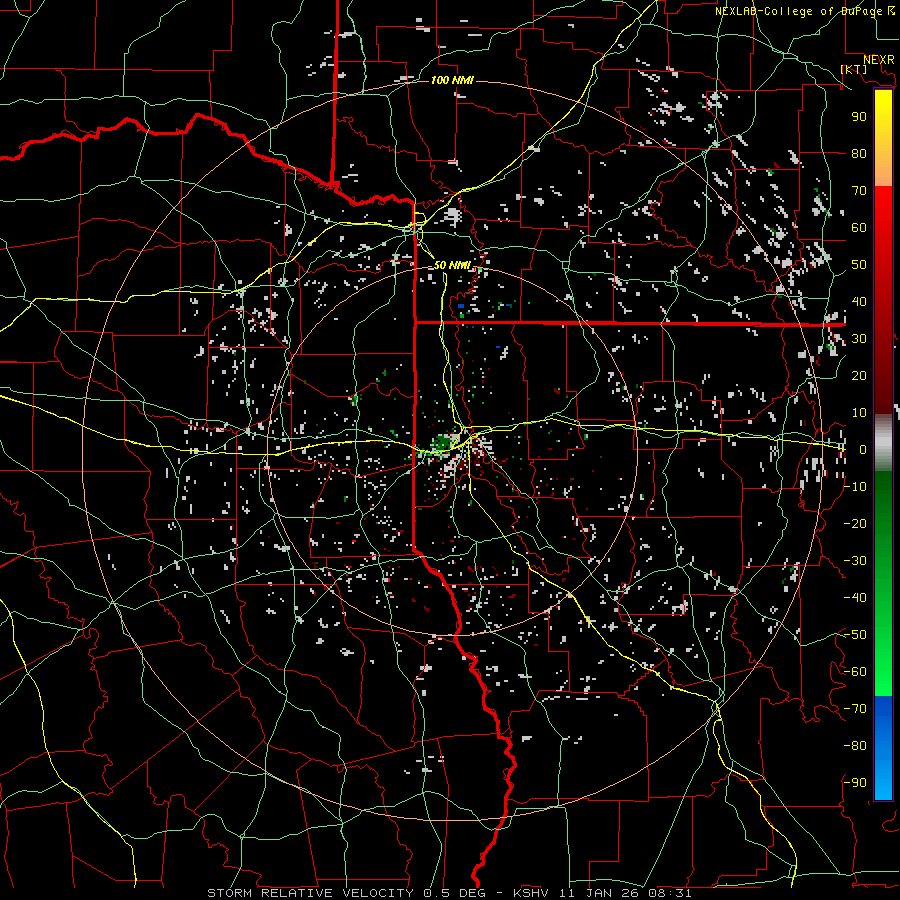This screenshot has width=900, height=900.
Task: Click the 11 JAN 26 date text
Action: 600,893
